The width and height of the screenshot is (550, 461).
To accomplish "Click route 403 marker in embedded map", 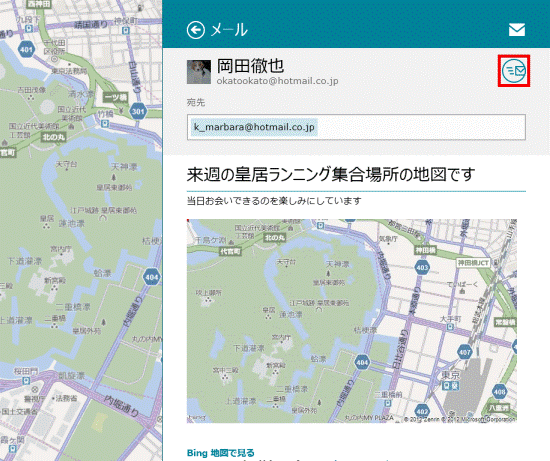I will click(422, 268).
